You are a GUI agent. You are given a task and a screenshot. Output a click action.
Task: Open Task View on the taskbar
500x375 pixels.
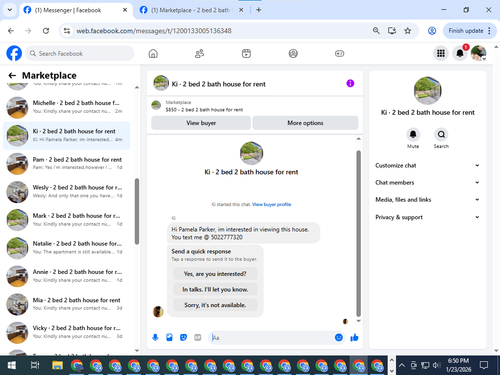(35, 365)
